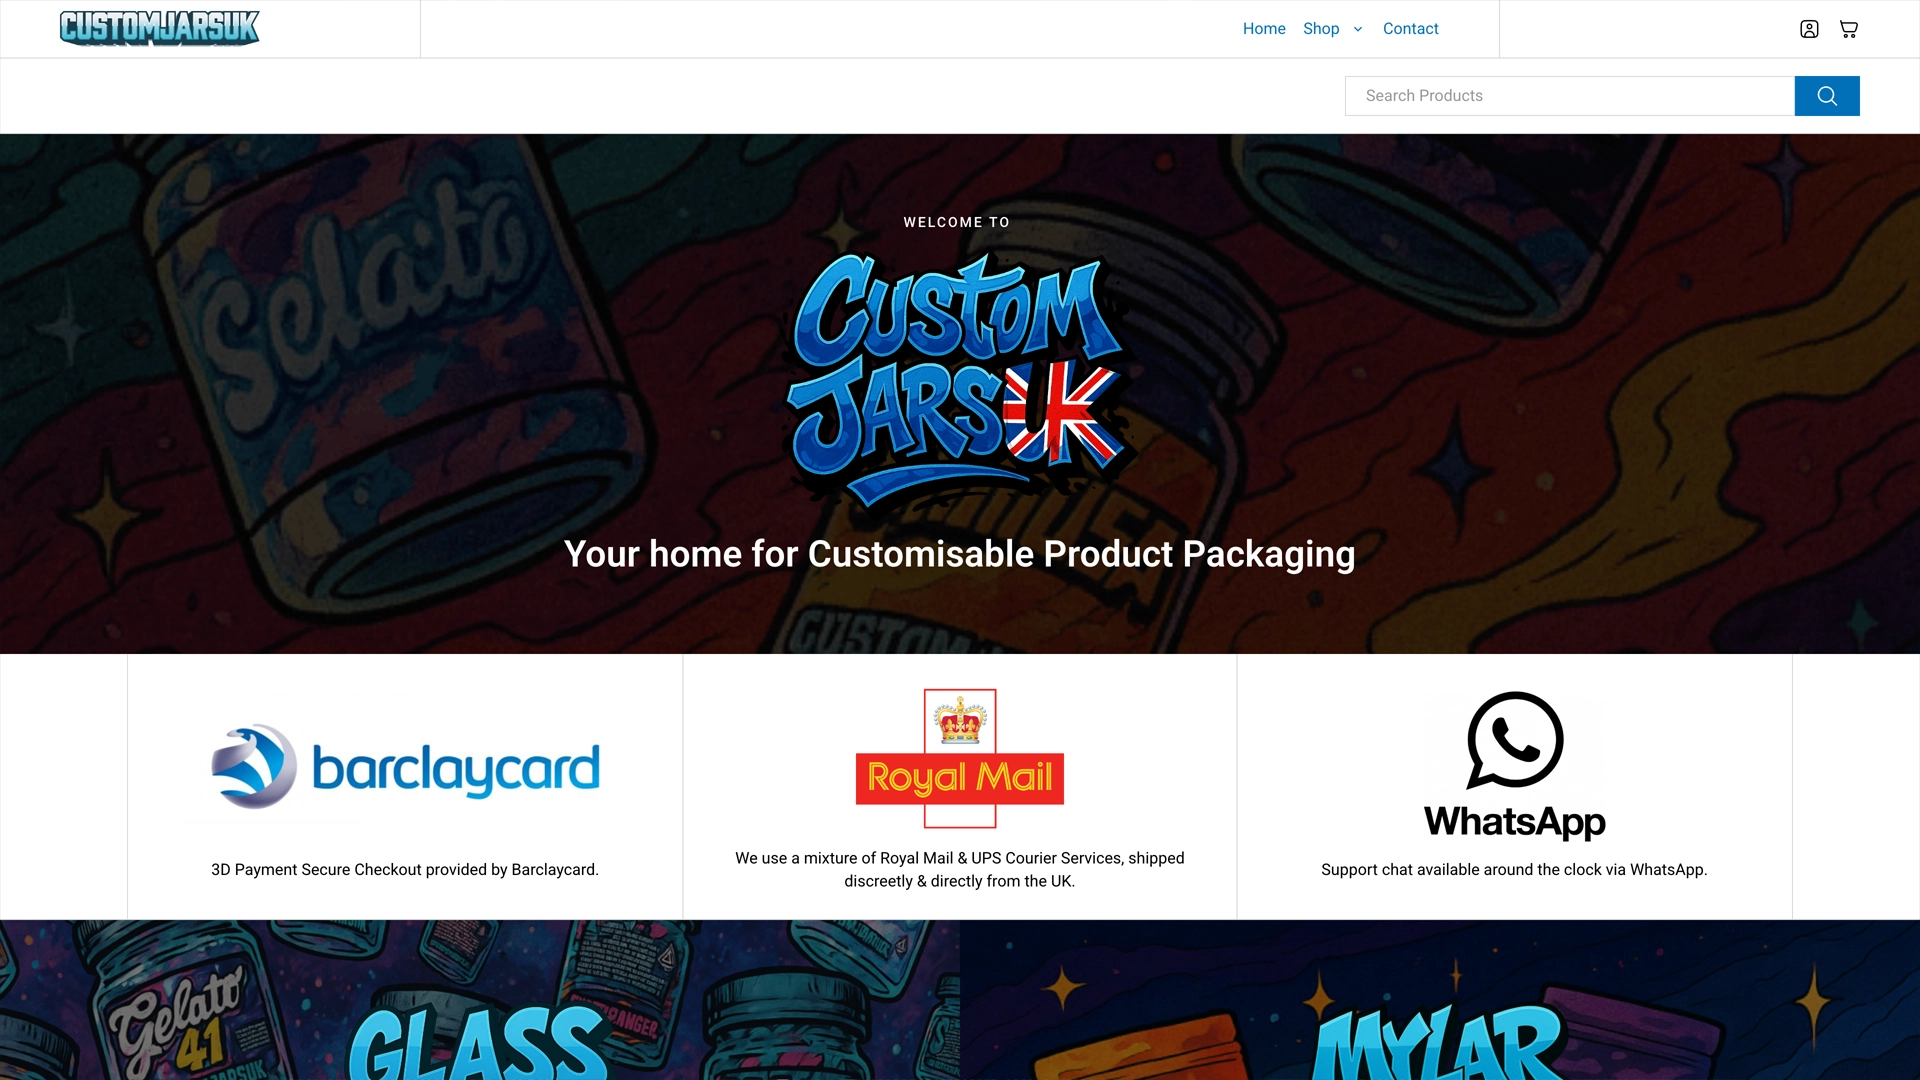Click the Royal Mail & UPS shipping text
This screenshot has height=1080, width=1920.
pyautogui.click(x=960, y=870)
